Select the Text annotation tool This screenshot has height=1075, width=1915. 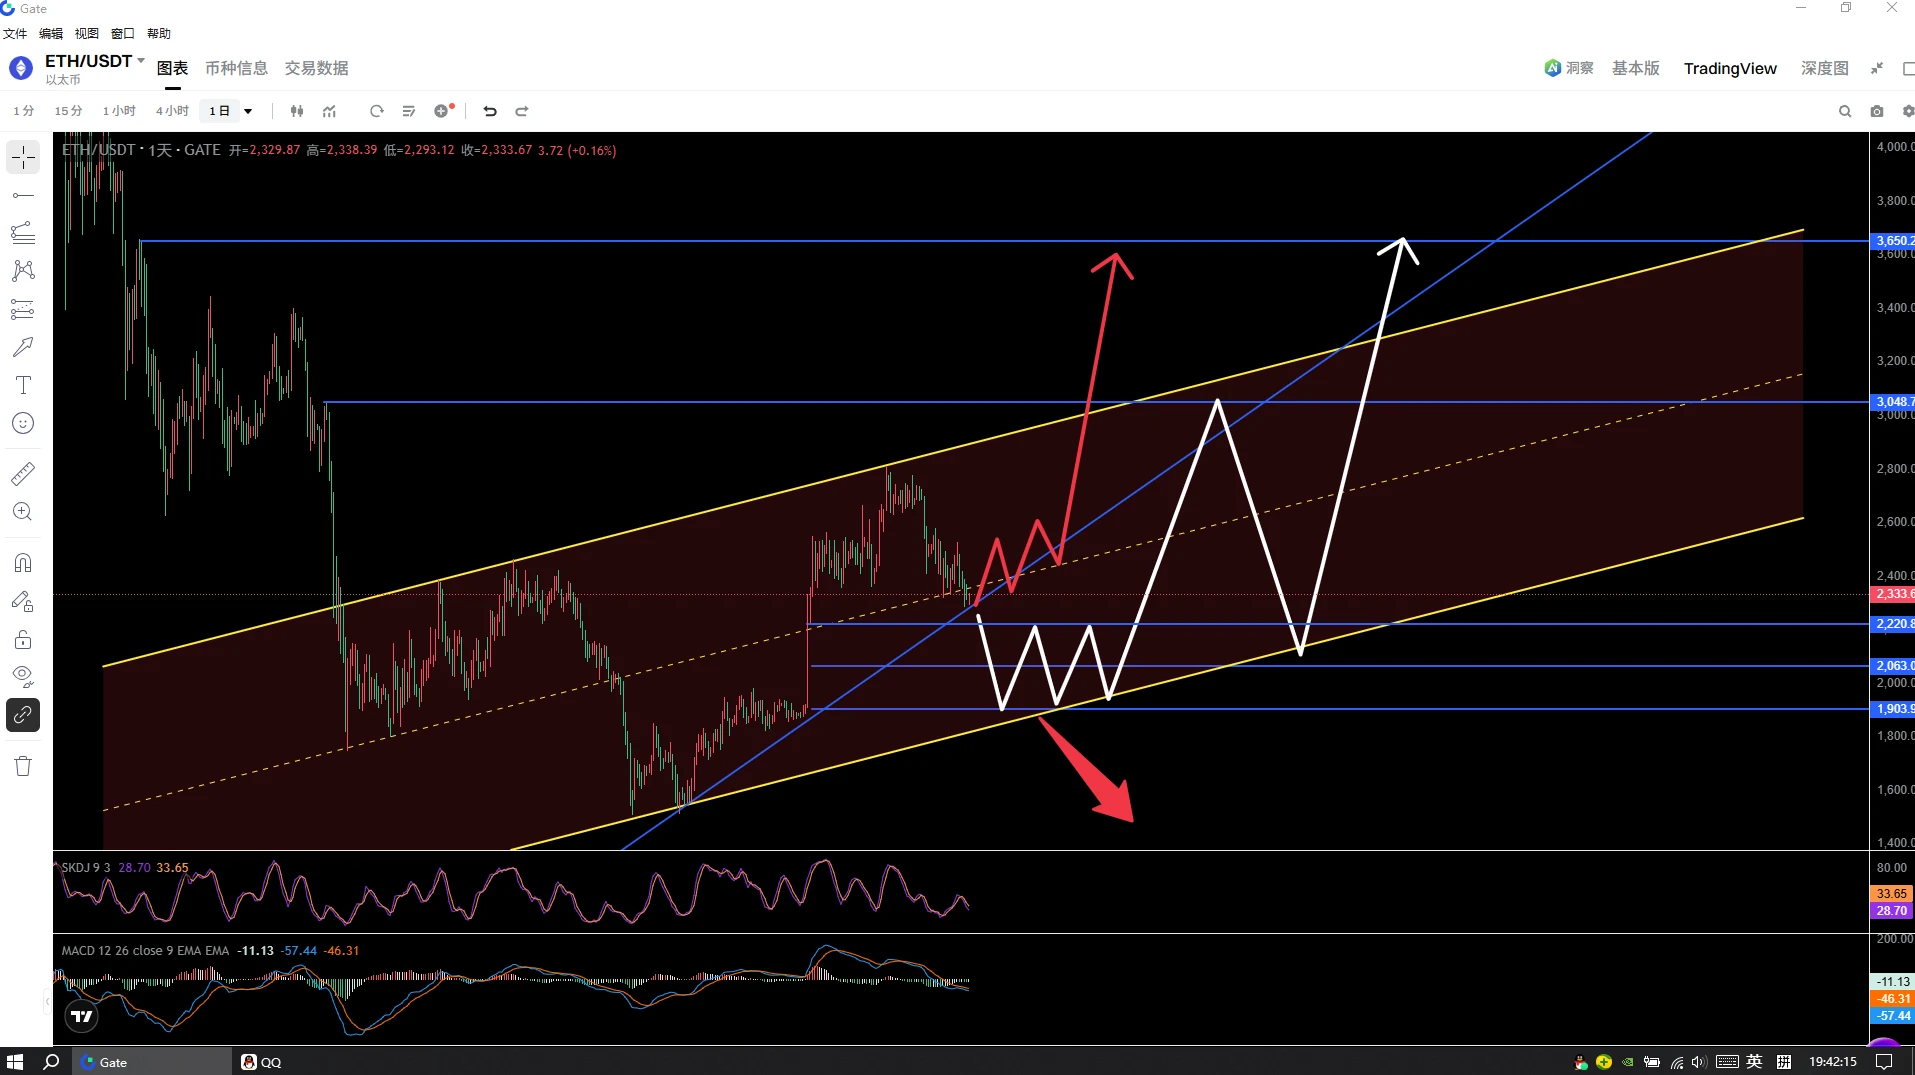23,385
